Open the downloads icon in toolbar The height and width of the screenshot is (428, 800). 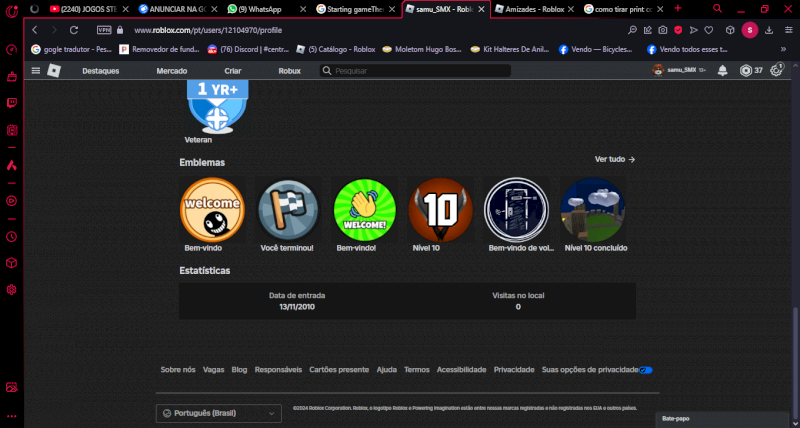coord(769,30)
